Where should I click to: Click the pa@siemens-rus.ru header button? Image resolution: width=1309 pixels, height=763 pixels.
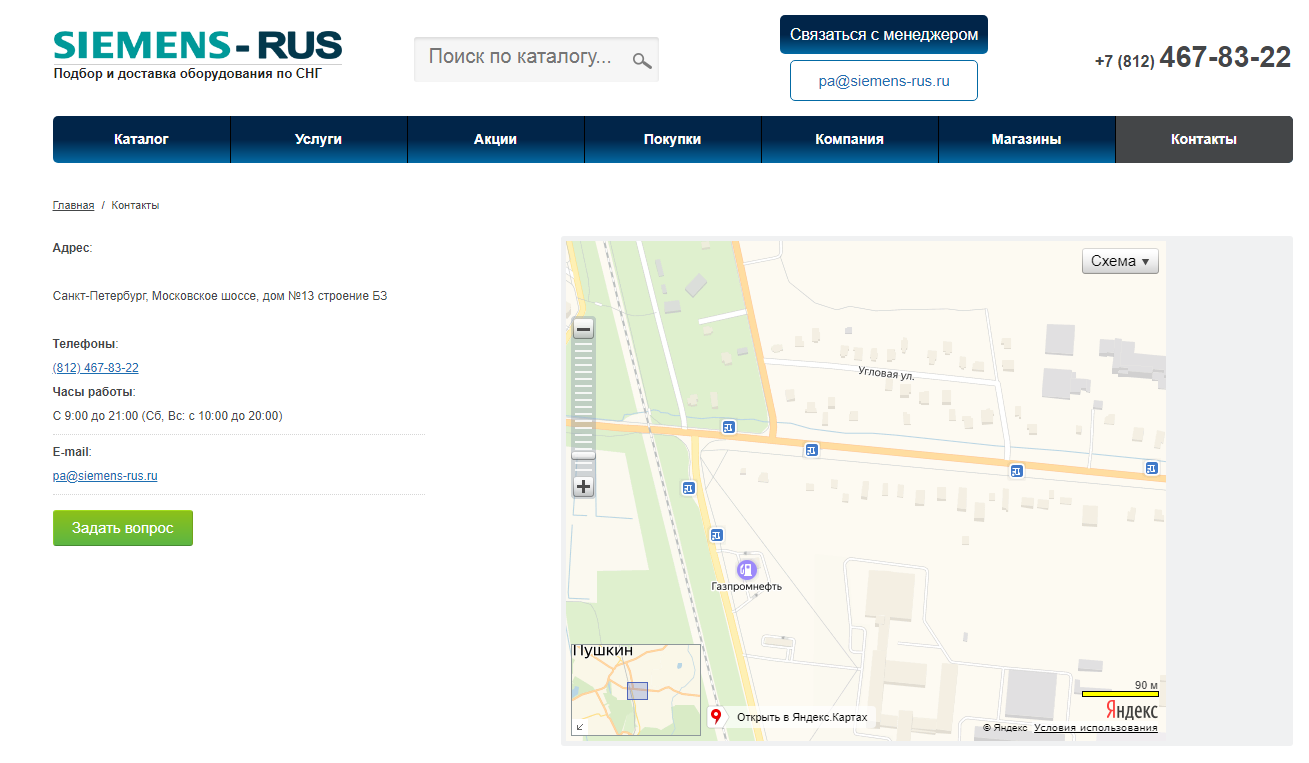pos(884,81)
